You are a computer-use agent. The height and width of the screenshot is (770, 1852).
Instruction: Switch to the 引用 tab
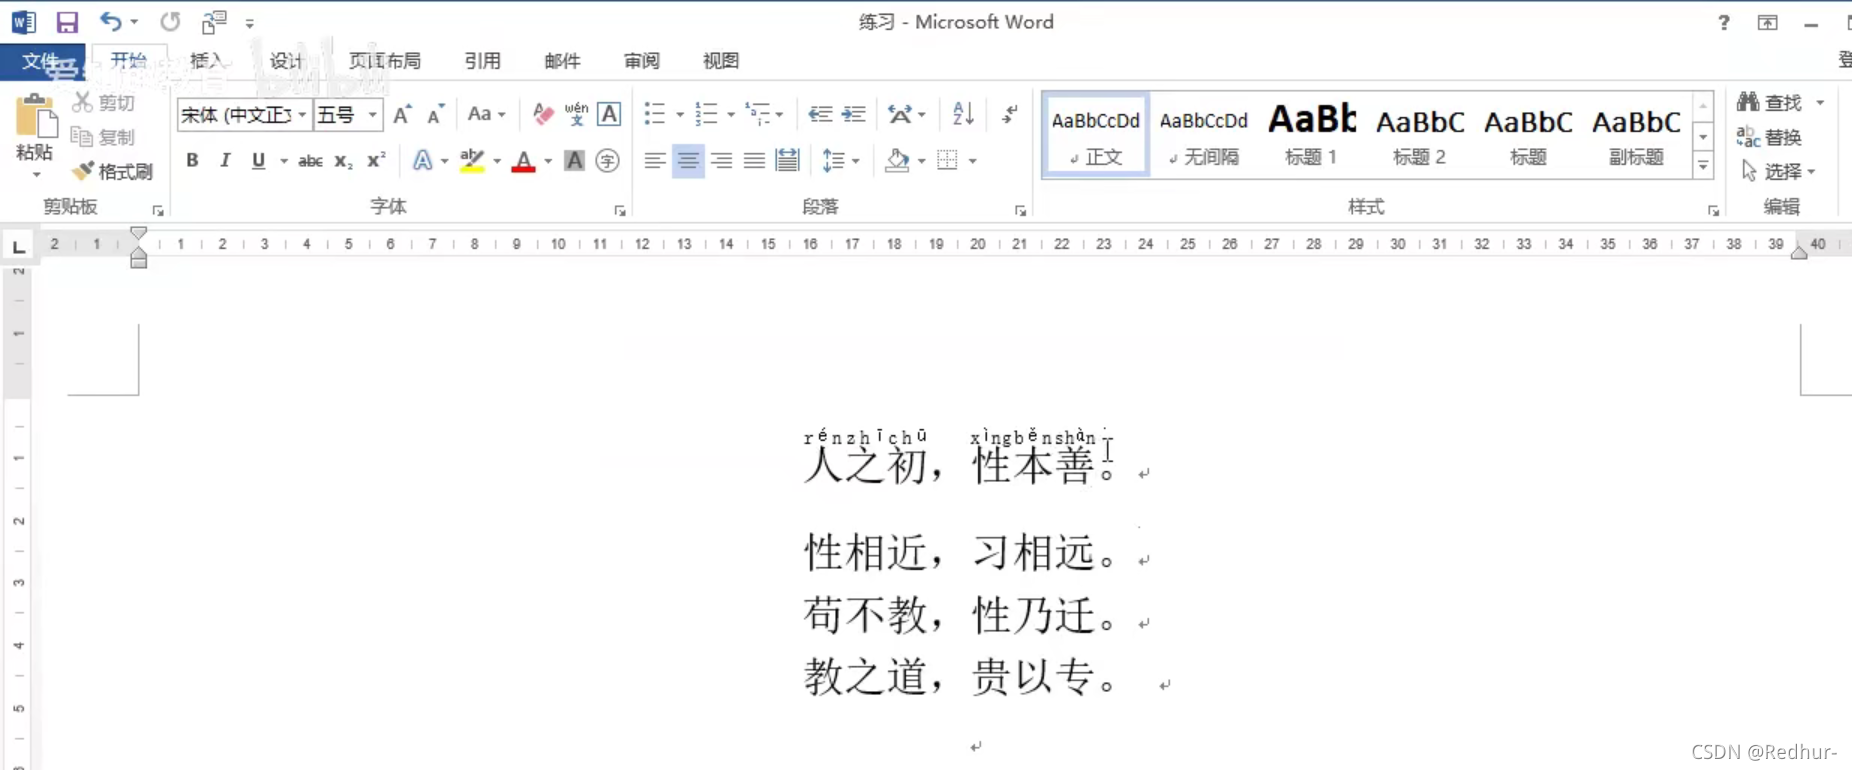483,61
